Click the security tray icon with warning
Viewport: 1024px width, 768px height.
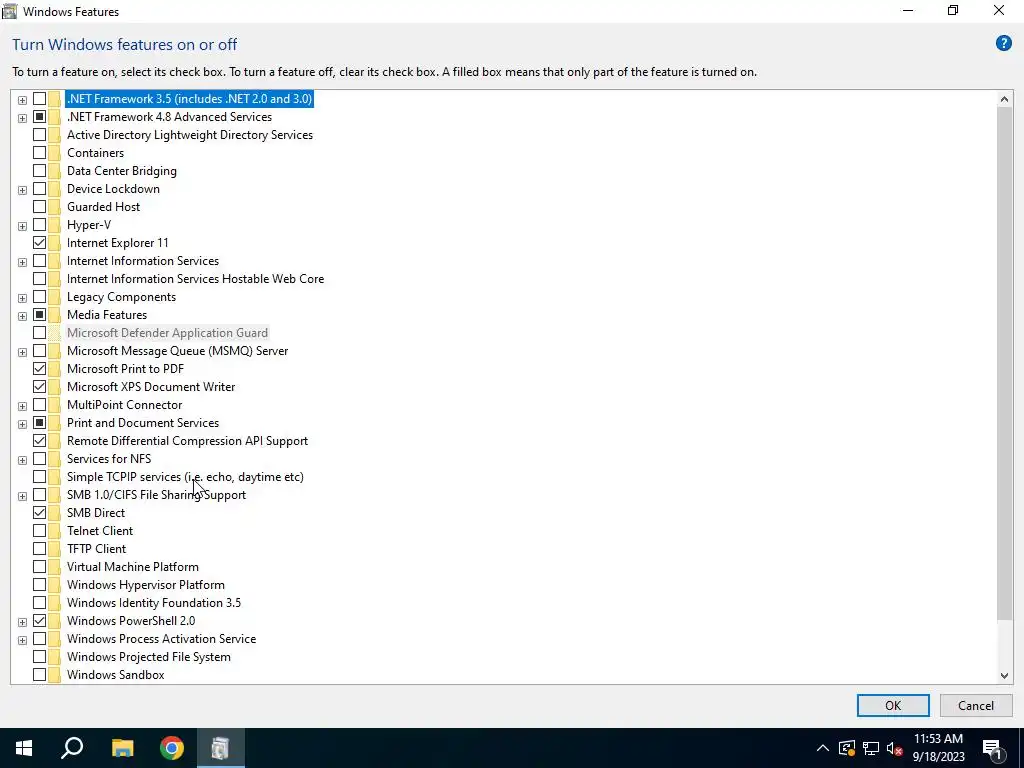(x=846, y=748)
